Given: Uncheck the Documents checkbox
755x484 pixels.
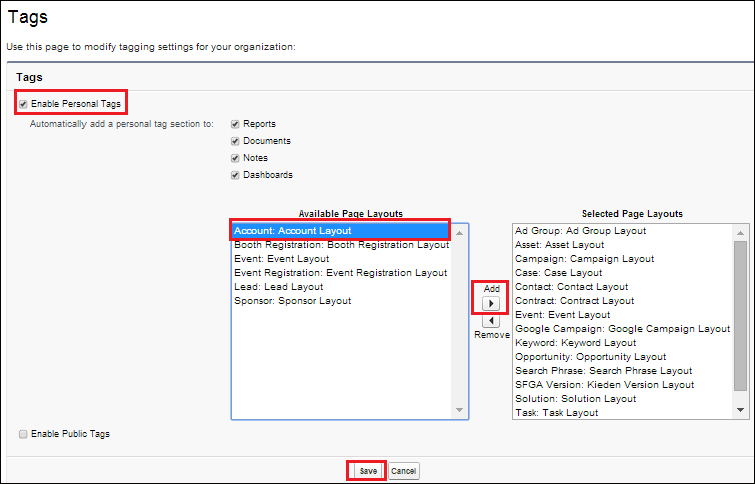Looking at the screenshot, I should (x=235, y=141).
